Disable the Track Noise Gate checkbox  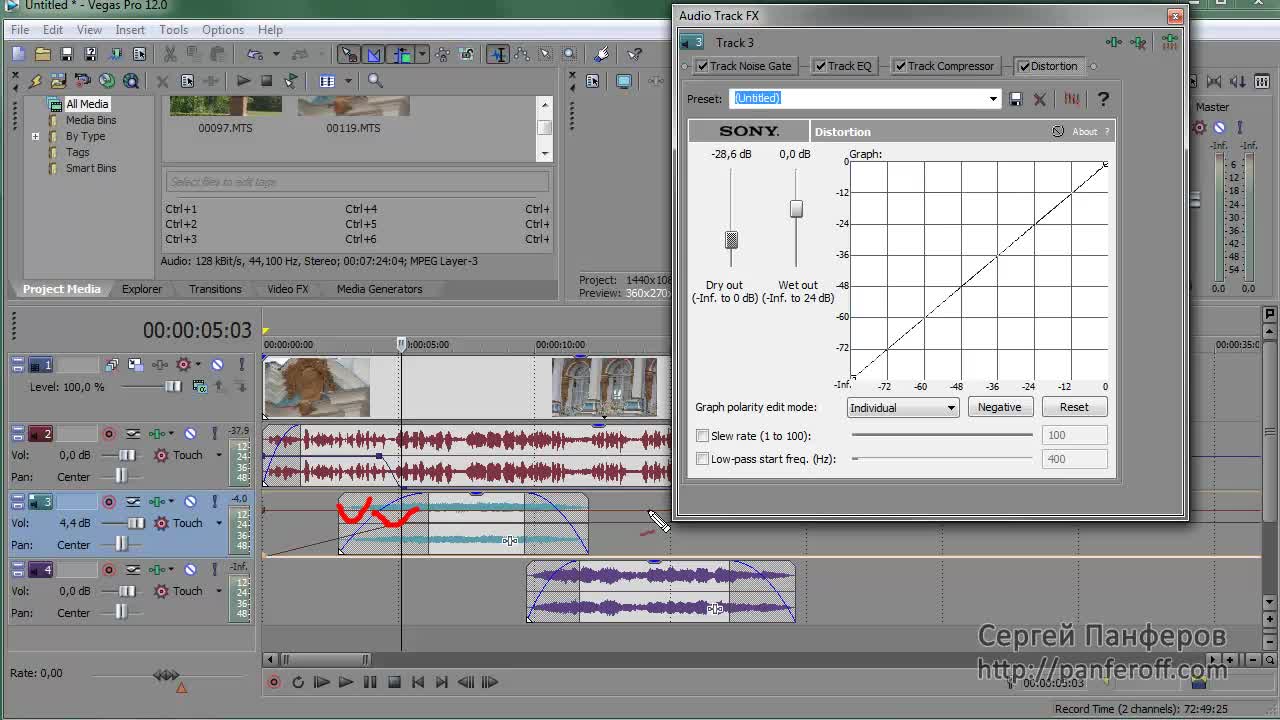[702, 66]
